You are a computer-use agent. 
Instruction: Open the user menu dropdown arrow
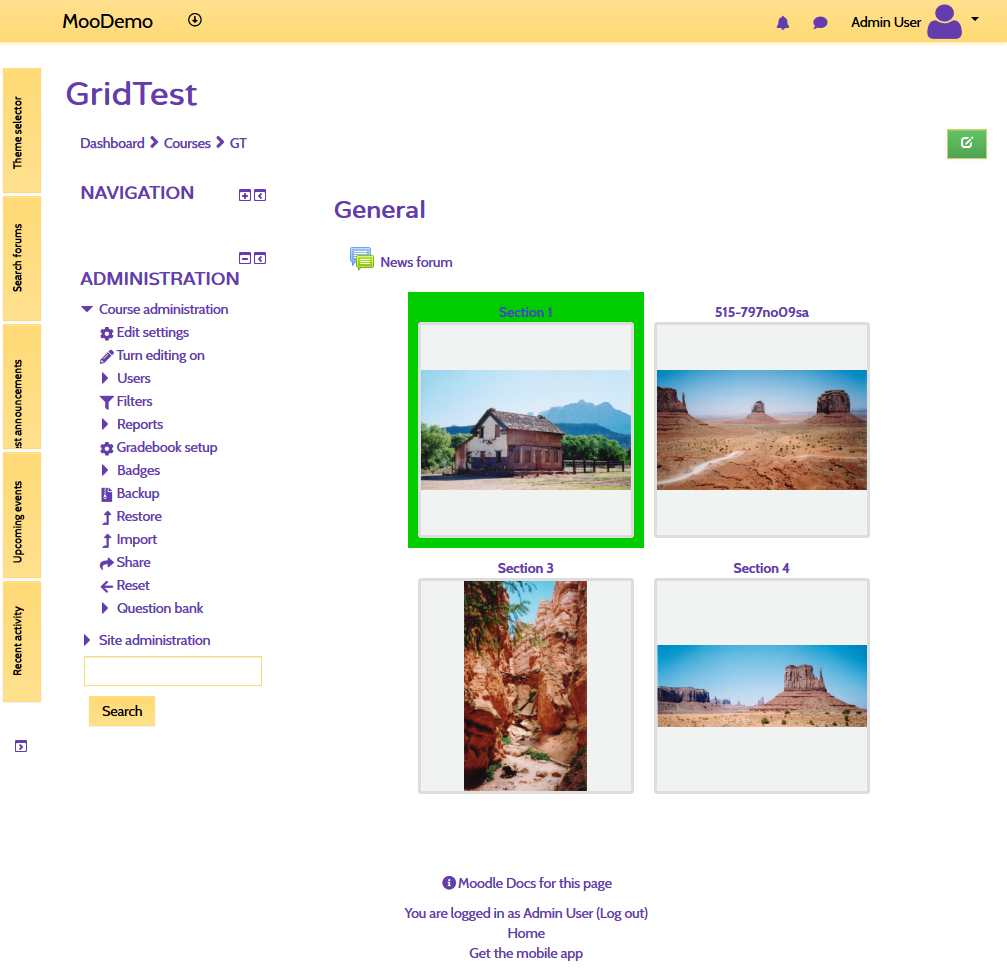tap(975, 19)
